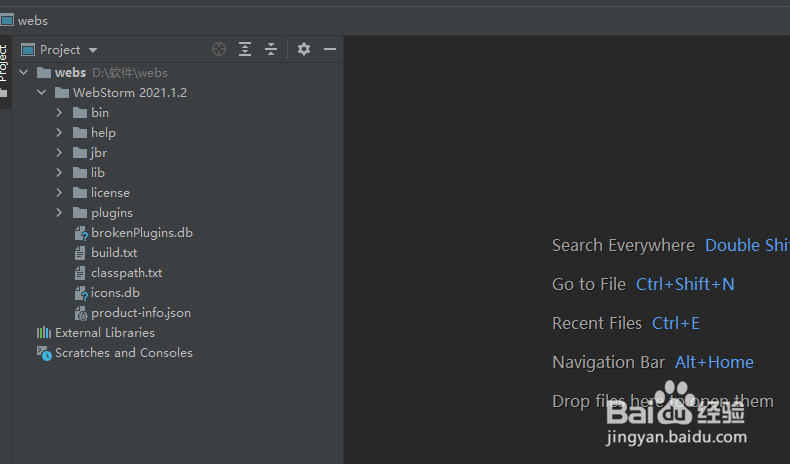Expand the plugins folder chevron
Screen dimensions: 790x464
(59, 213)
